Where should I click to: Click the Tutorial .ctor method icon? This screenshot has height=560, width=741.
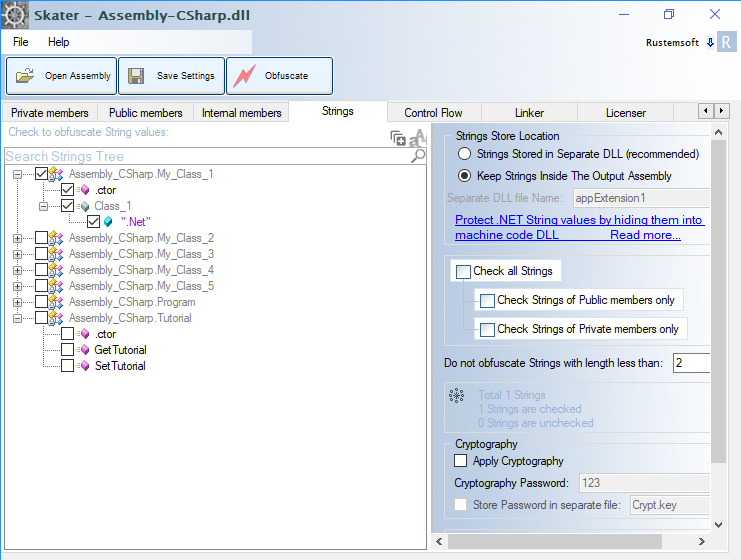(84, 334)
